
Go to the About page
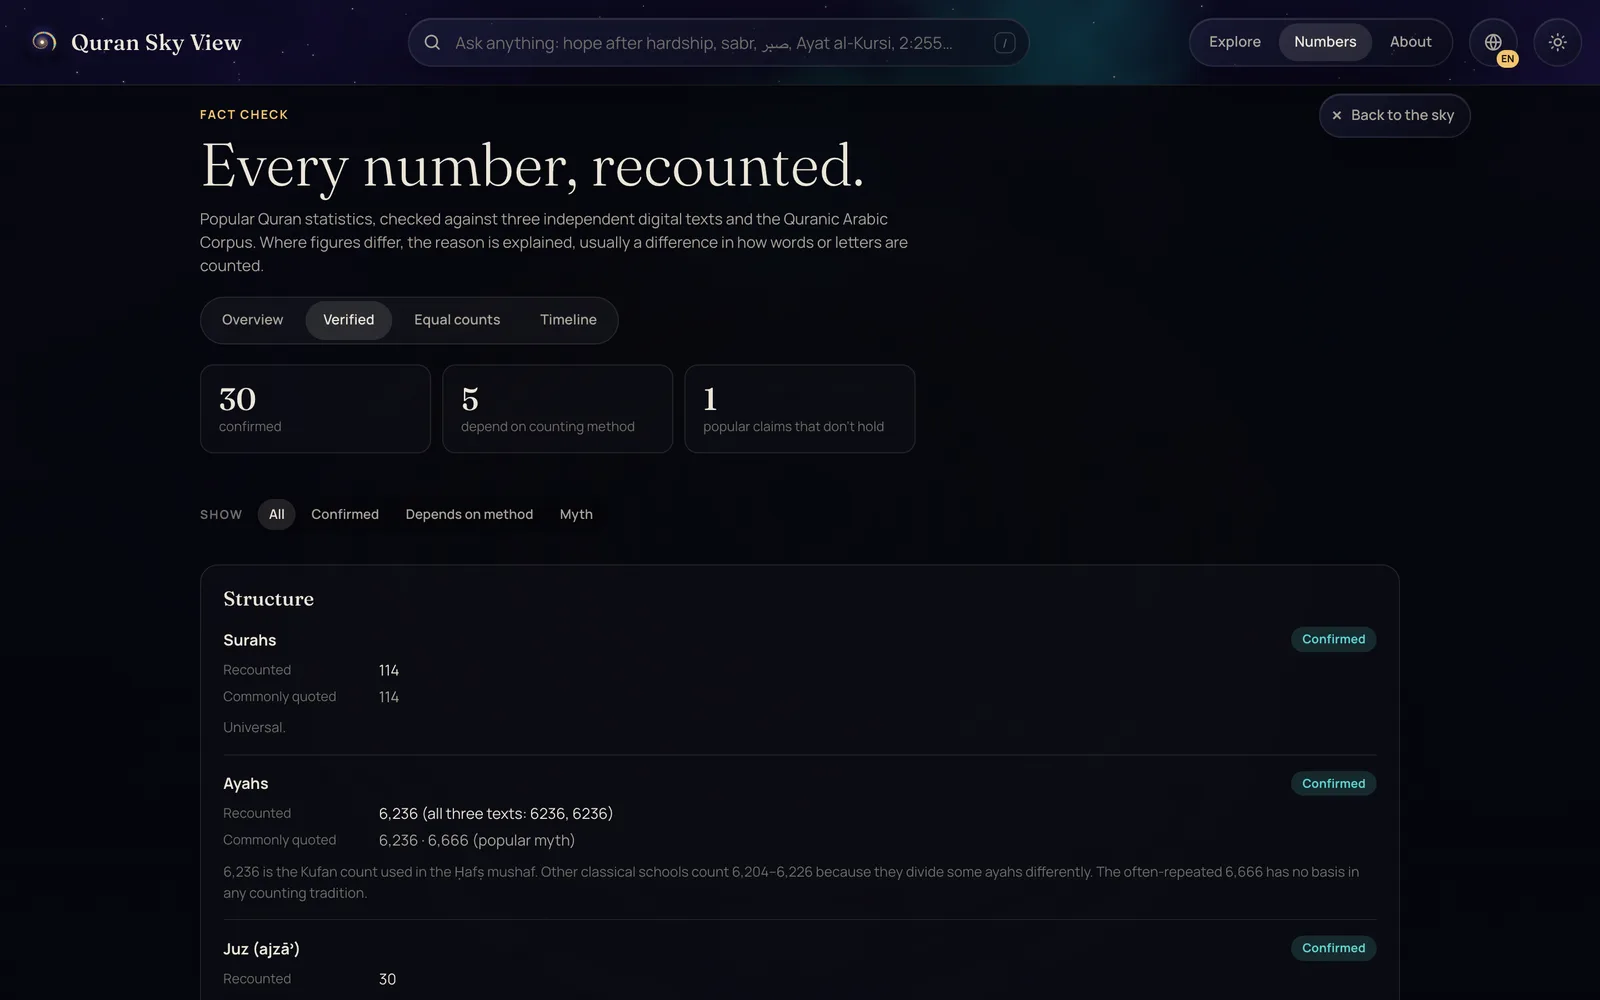[x=1410, y=42]
